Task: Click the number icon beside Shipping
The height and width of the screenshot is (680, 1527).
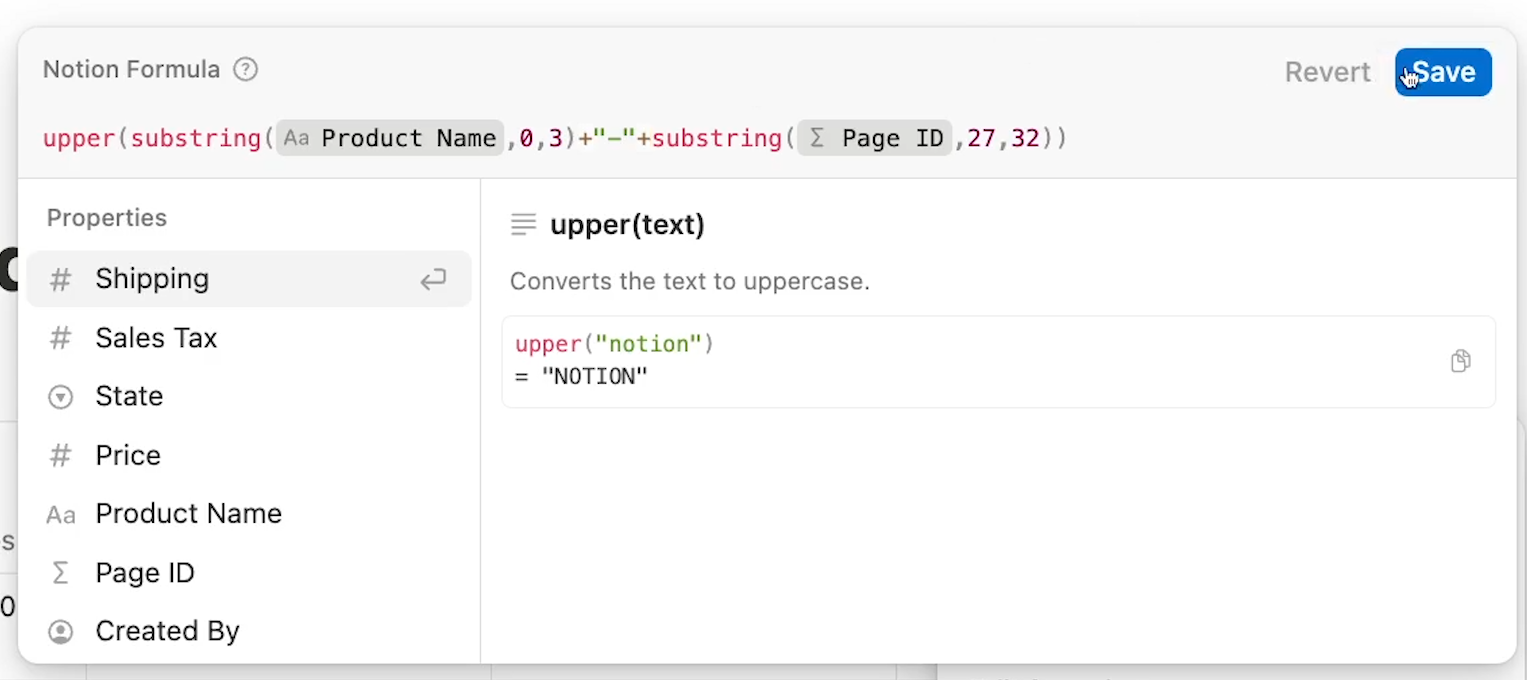Action: pos(61,280)
